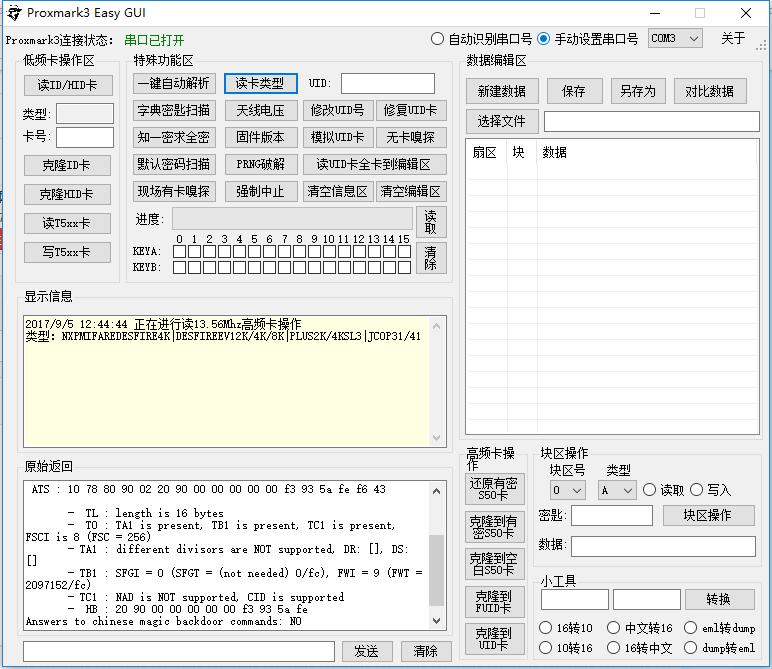Viewport: 772px width, 669px height.
Task: Click 克隆到FUID卡 button
Action: coord(494,602)
